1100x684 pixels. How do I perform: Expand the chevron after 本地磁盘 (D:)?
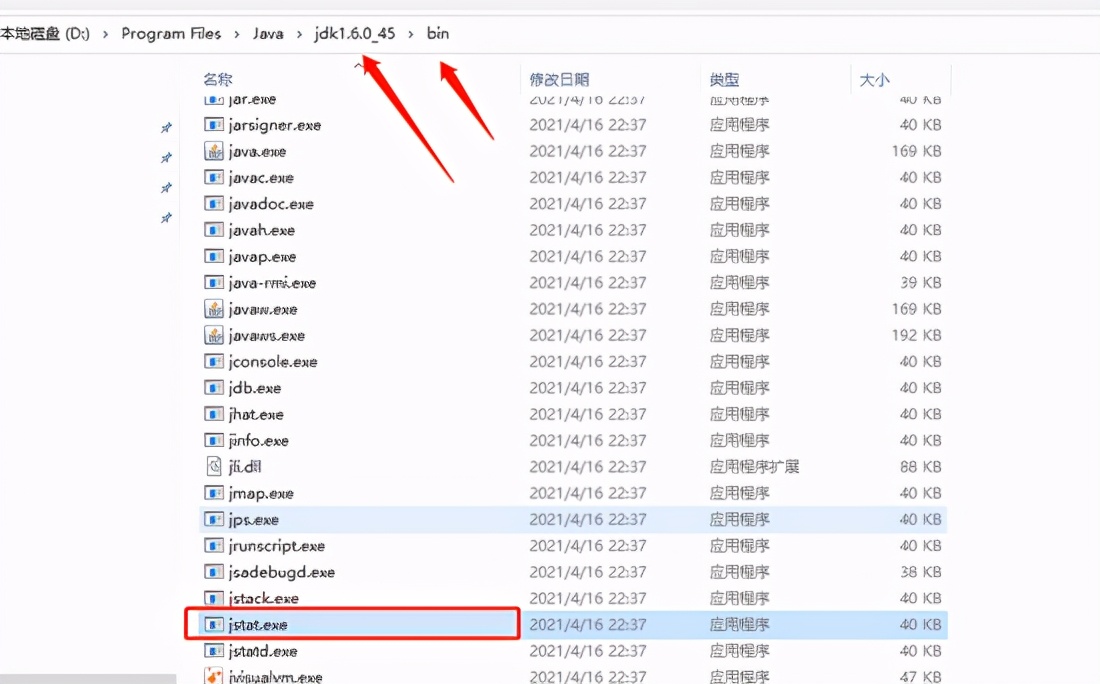(x=105, y=34)
